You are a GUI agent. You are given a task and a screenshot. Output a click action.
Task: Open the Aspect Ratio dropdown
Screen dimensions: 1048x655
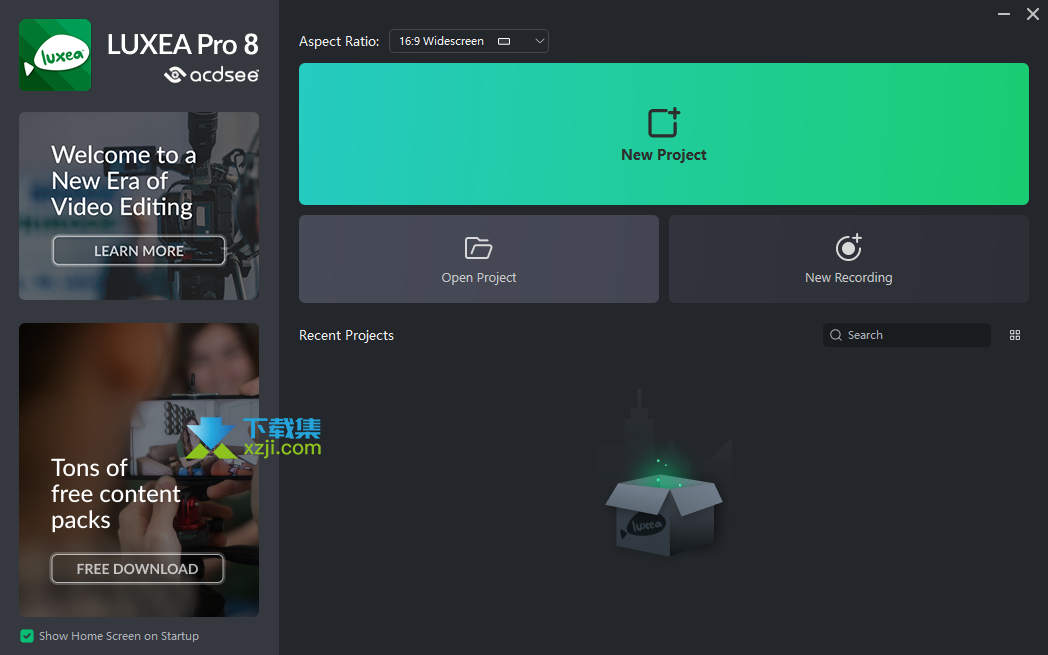click(468, 41)
